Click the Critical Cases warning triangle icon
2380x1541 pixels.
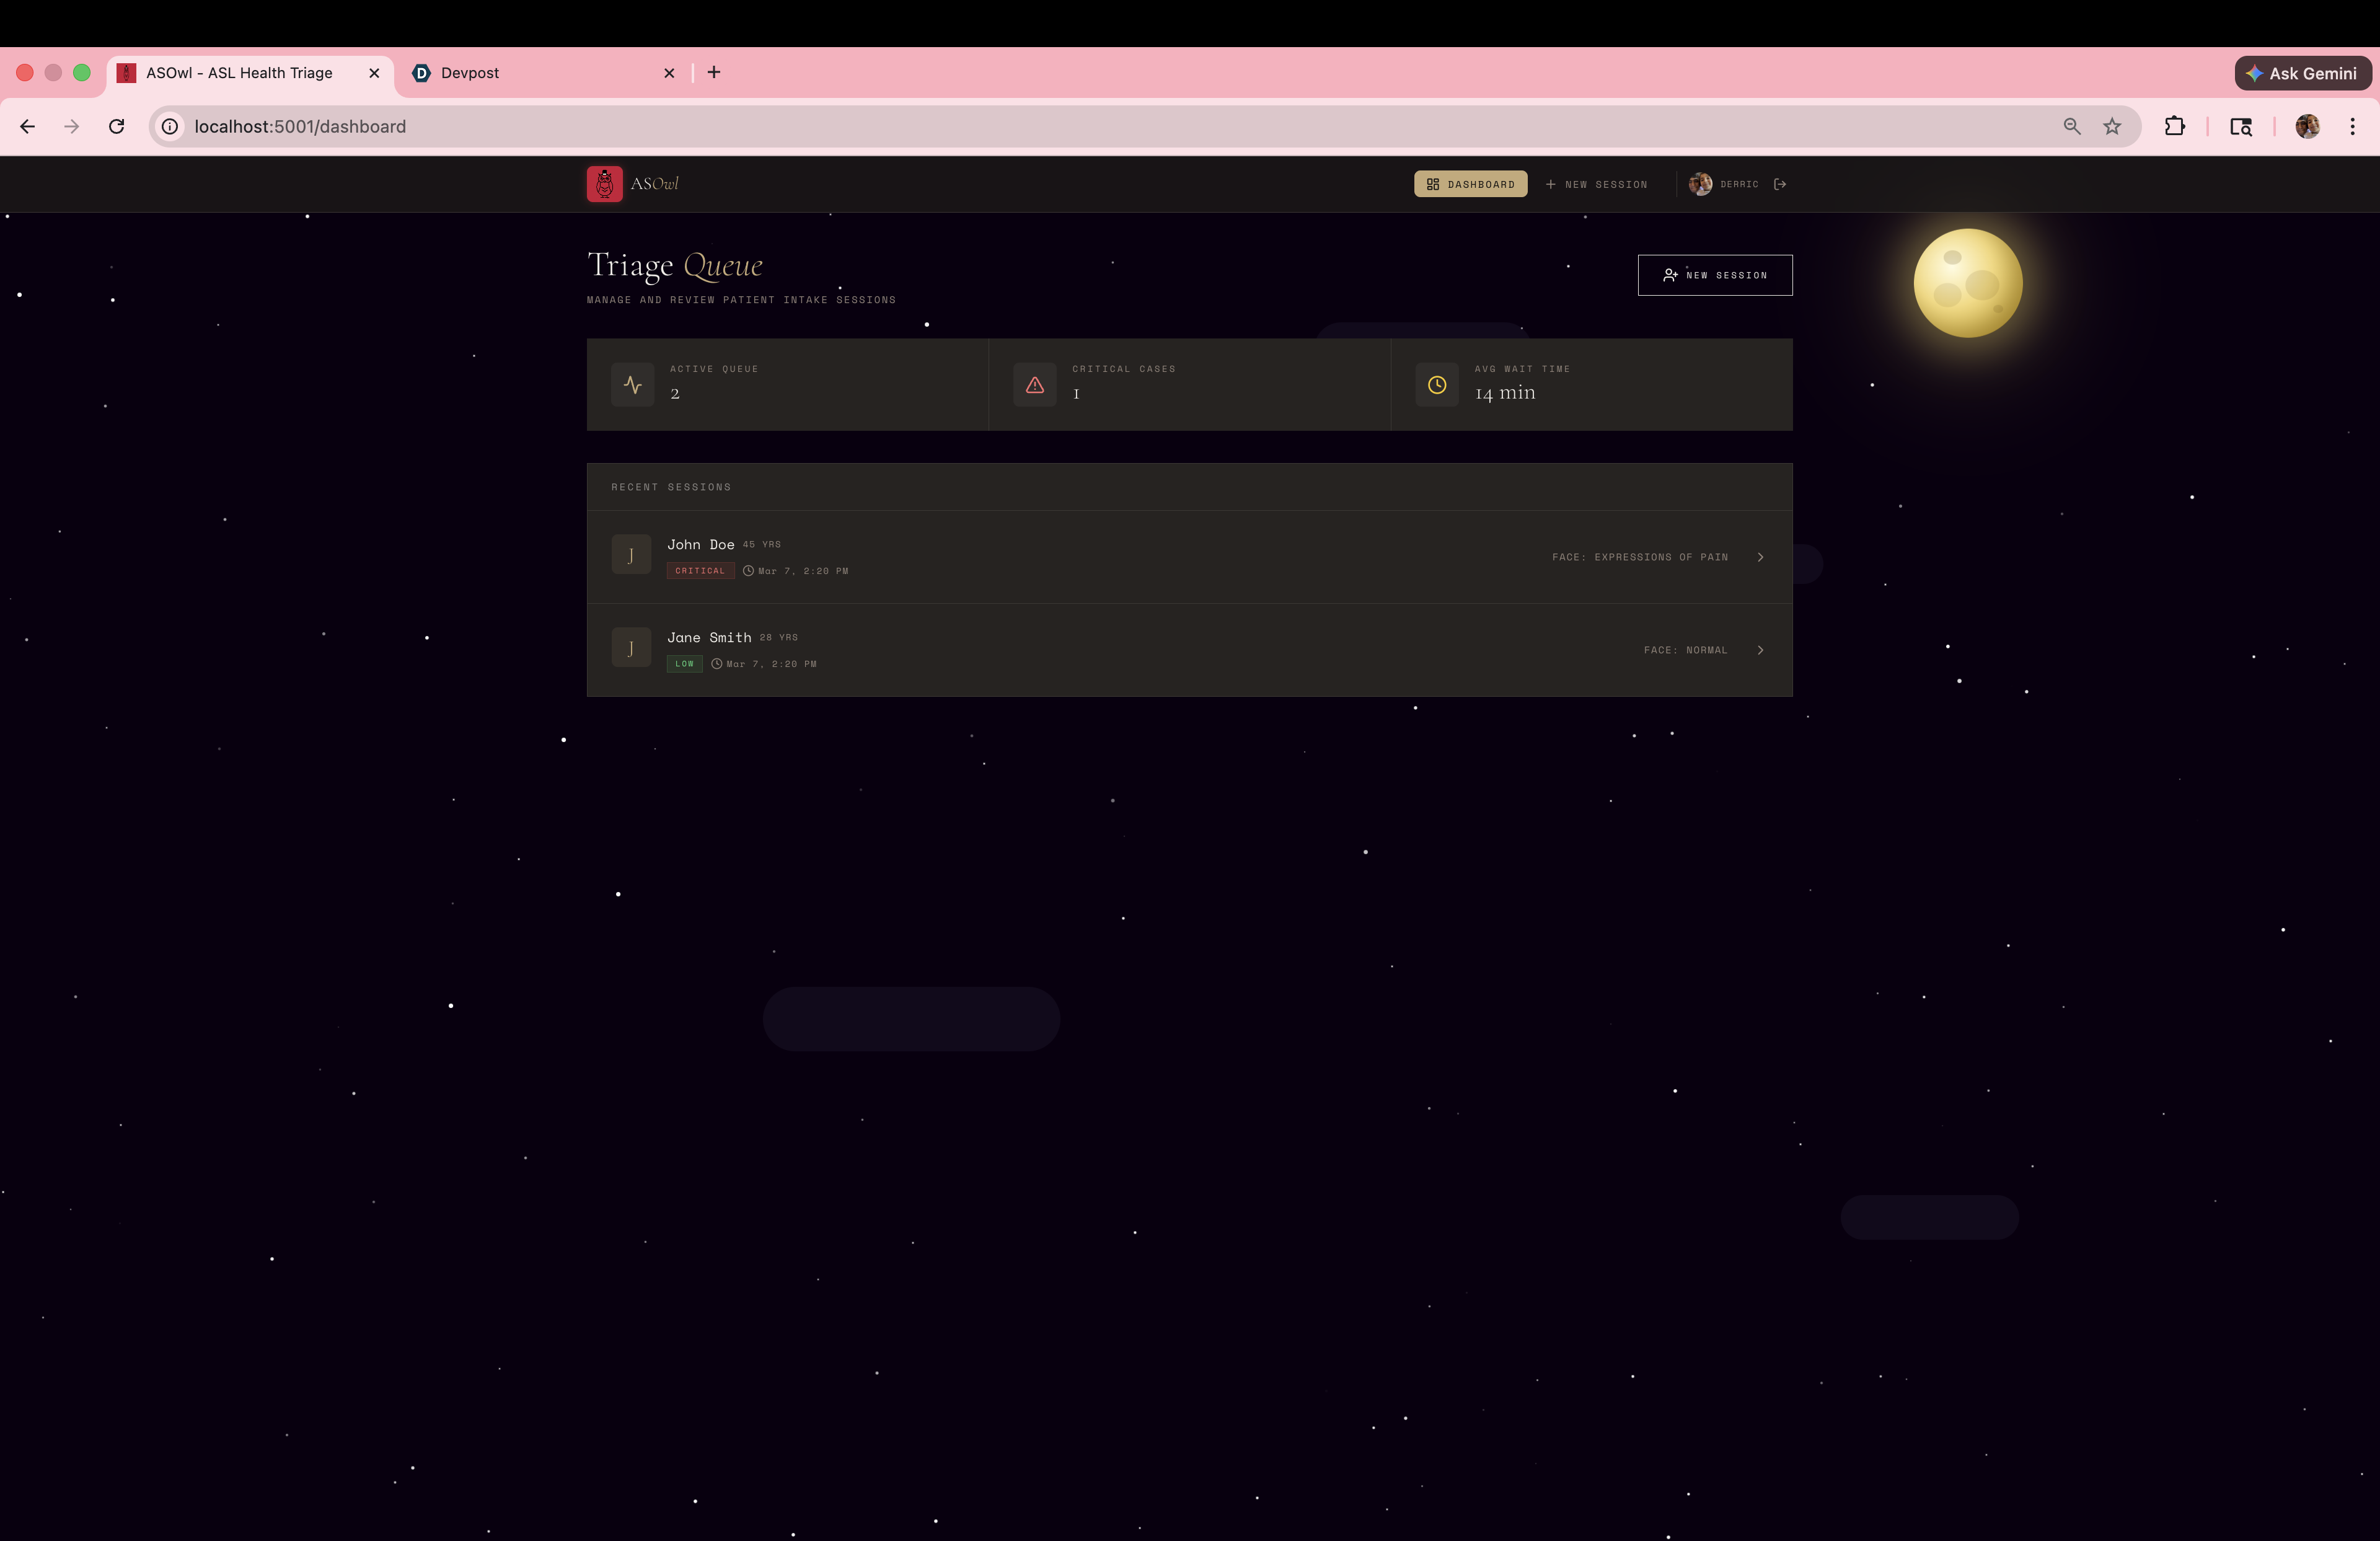coord(1034,385)
